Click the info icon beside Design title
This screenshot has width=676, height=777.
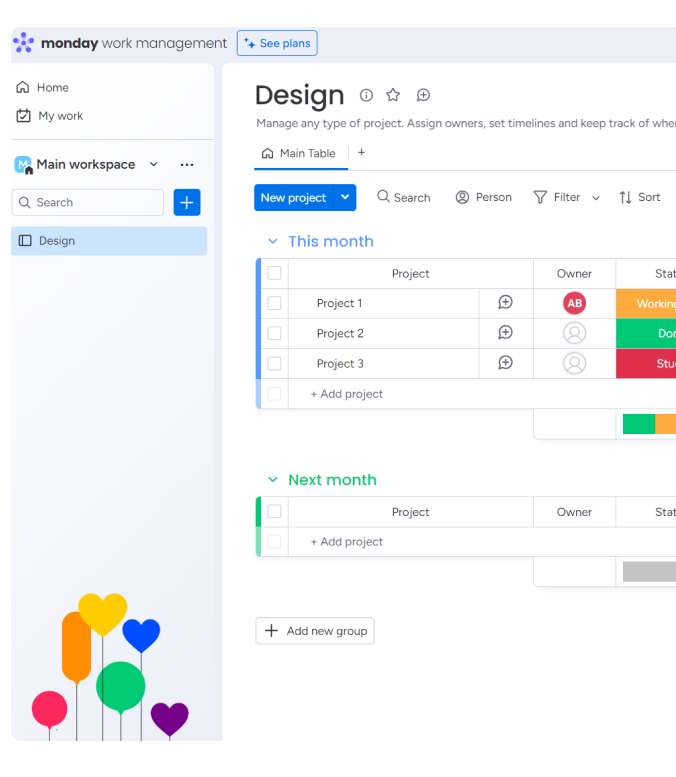[366, 95]
